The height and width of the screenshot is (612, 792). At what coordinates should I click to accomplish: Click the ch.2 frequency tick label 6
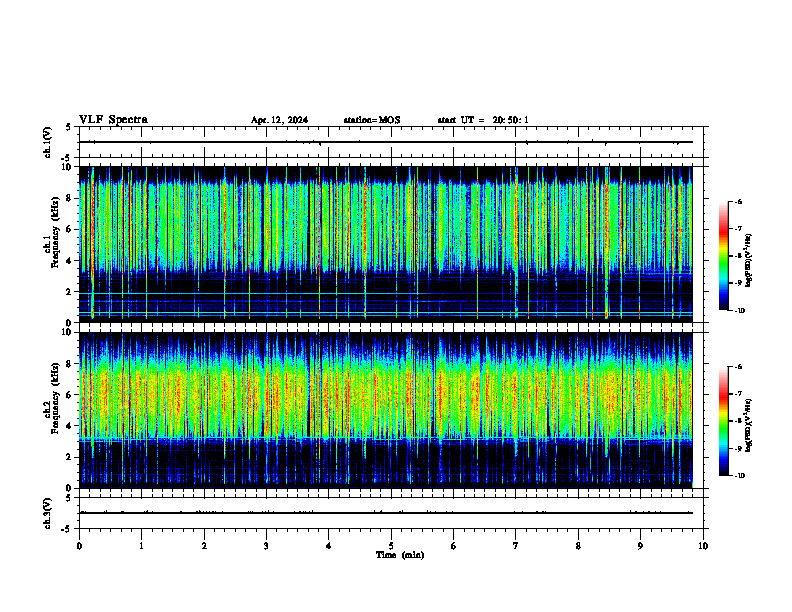point(70,395)
